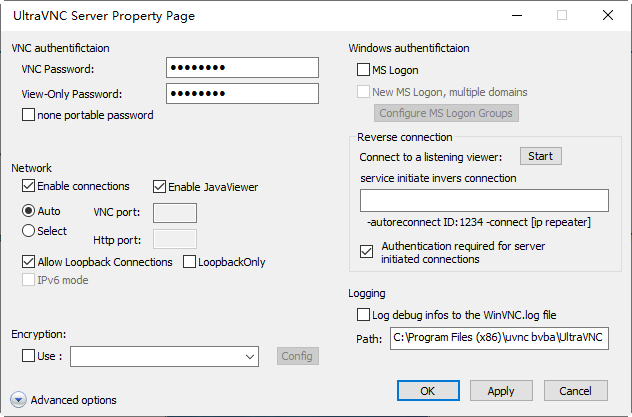The width and height of the screenshot is (632, 417).
Task: Open the Encryption plugin dropdown
Action: pos(250,356)
